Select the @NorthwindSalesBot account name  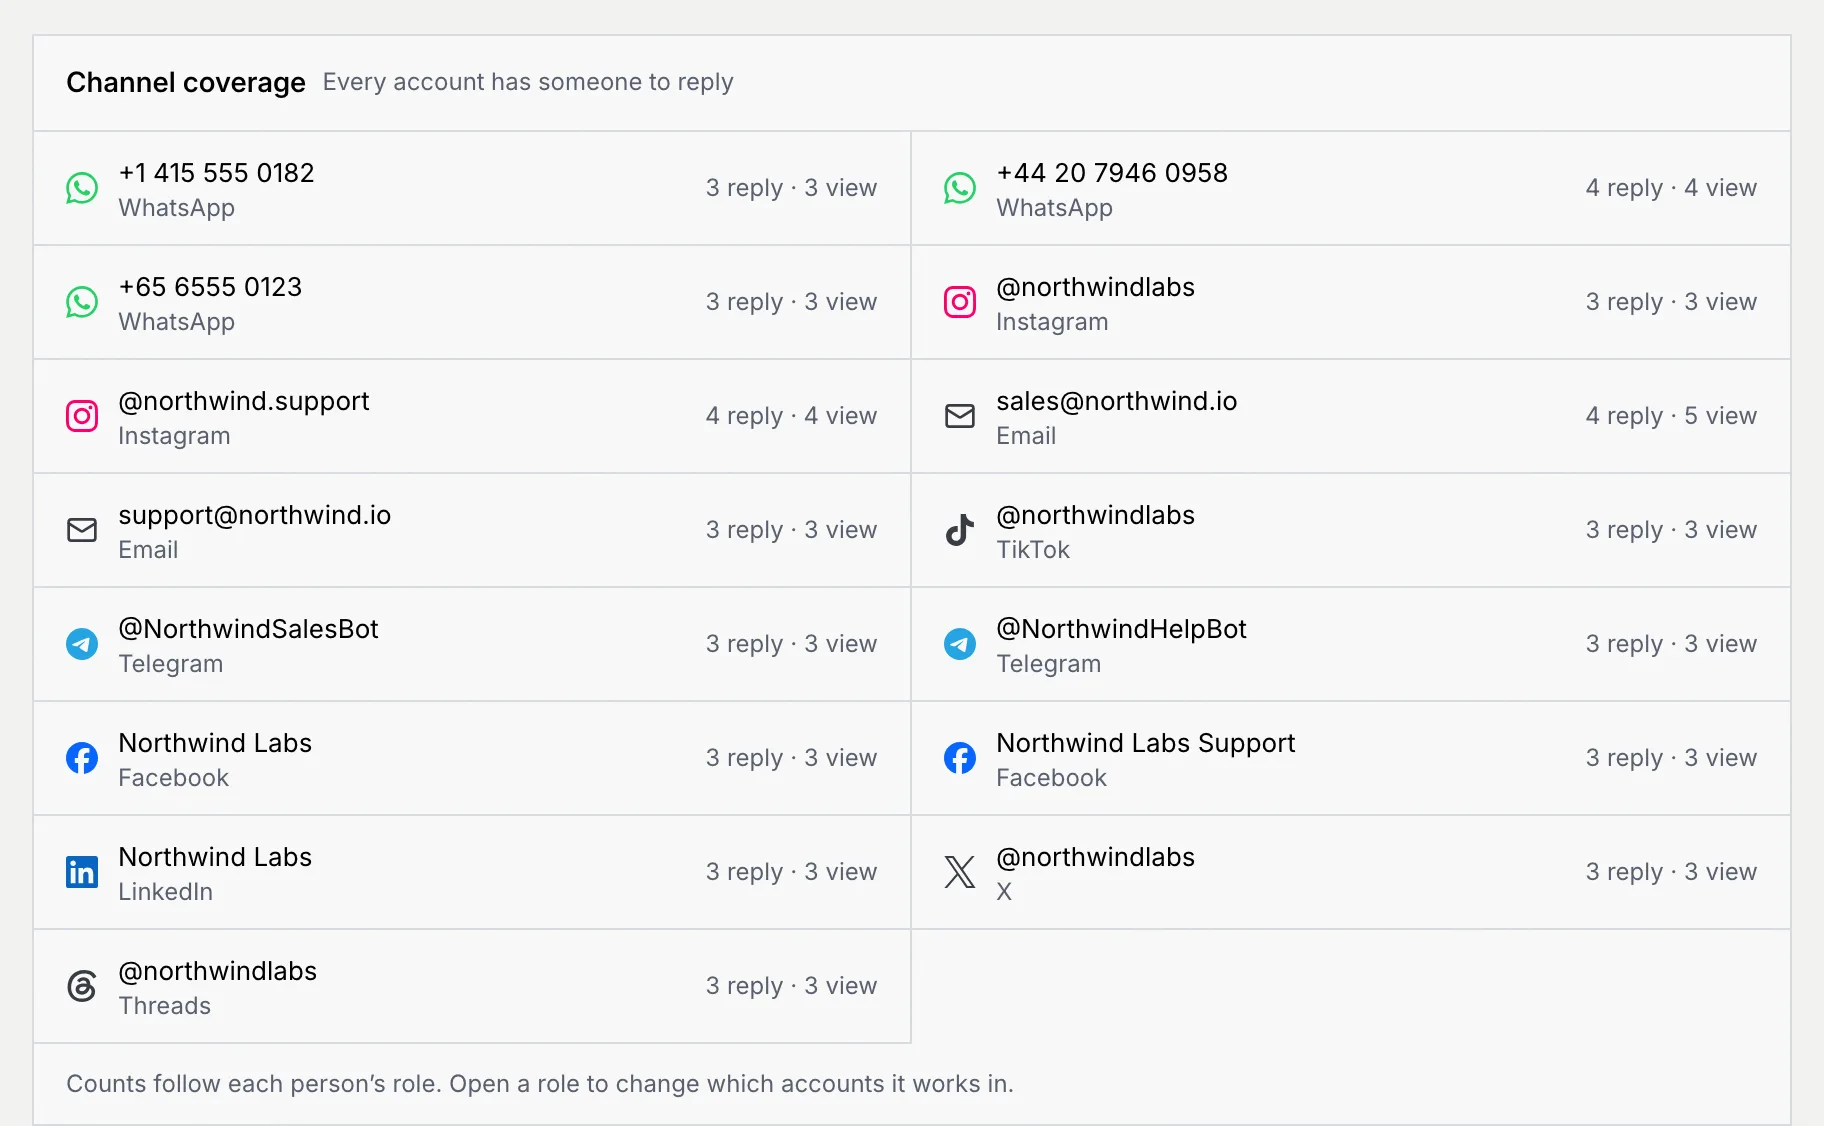point(249,629)
